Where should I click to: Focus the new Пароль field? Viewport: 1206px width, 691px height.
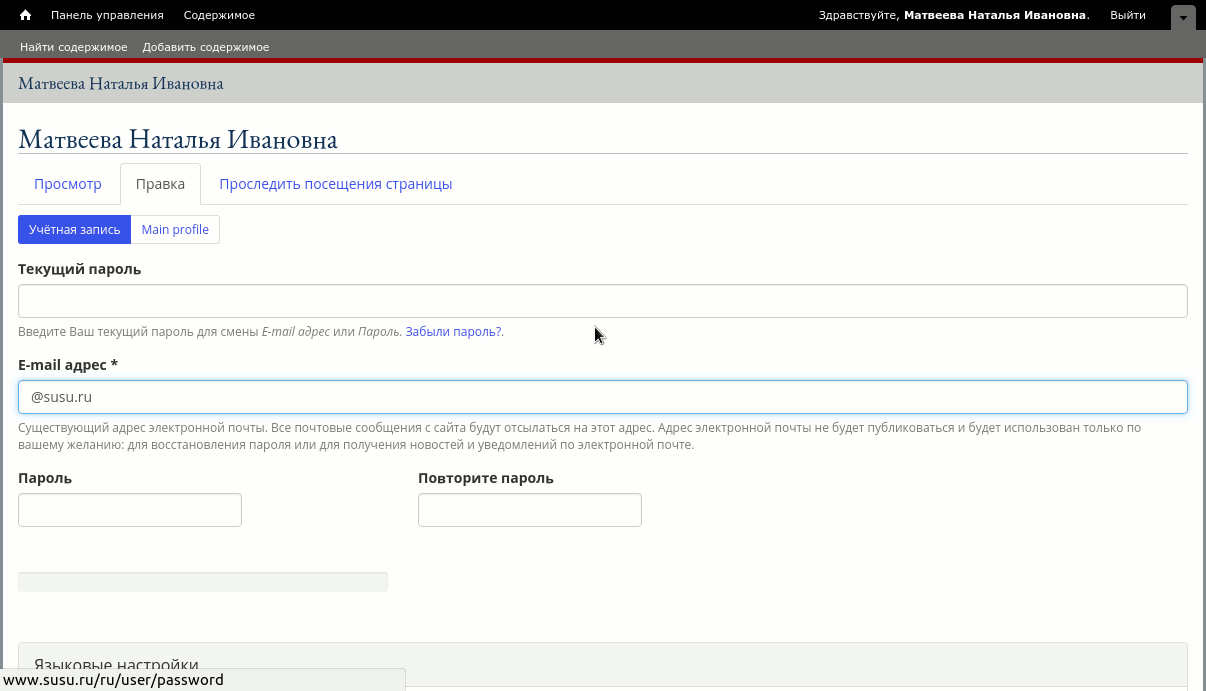[130, 510]
